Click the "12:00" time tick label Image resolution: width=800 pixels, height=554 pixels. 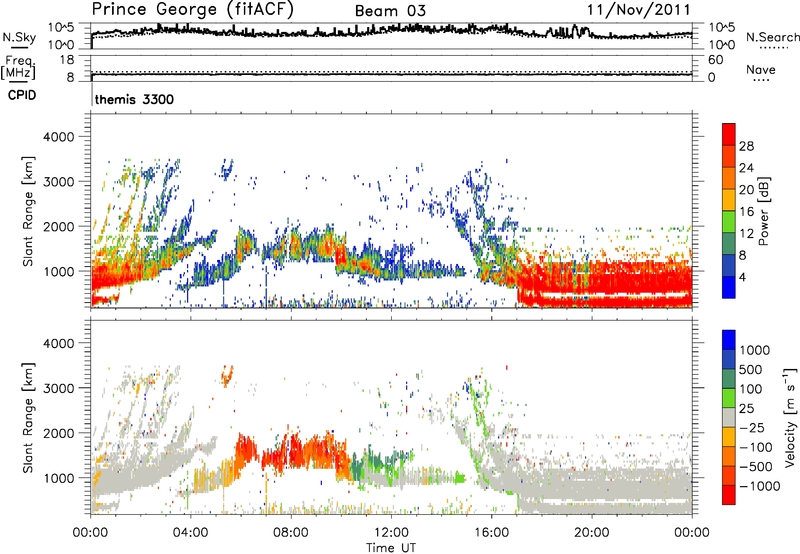(x=391, y=533)
